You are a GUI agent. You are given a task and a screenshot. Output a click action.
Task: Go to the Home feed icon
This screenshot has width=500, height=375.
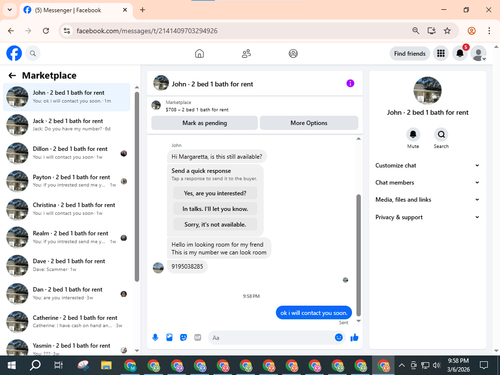pos(199,53)
